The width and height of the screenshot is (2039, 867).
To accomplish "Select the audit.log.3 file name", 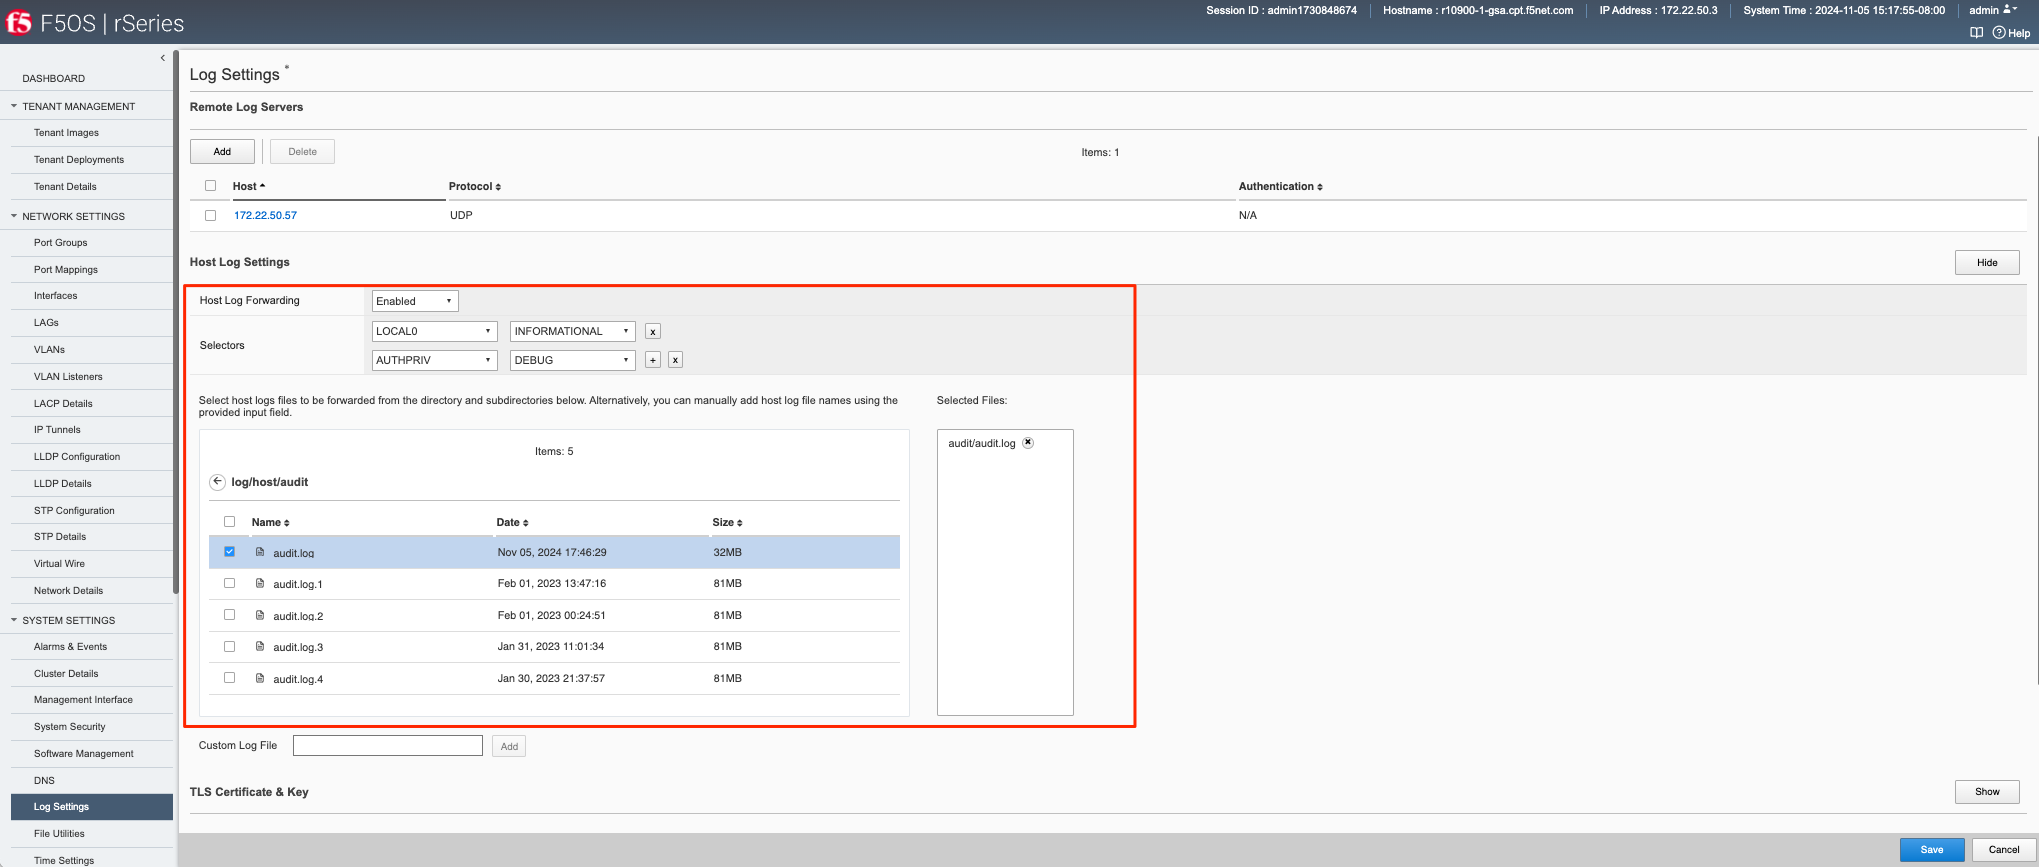I will pyautogui.click(x=298, y=647).
